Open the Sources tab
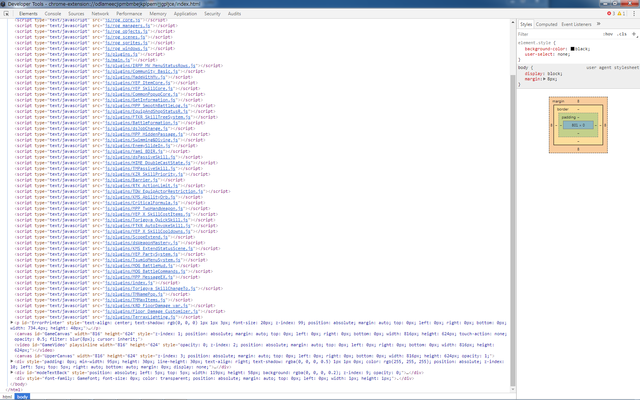 point(76,13)
